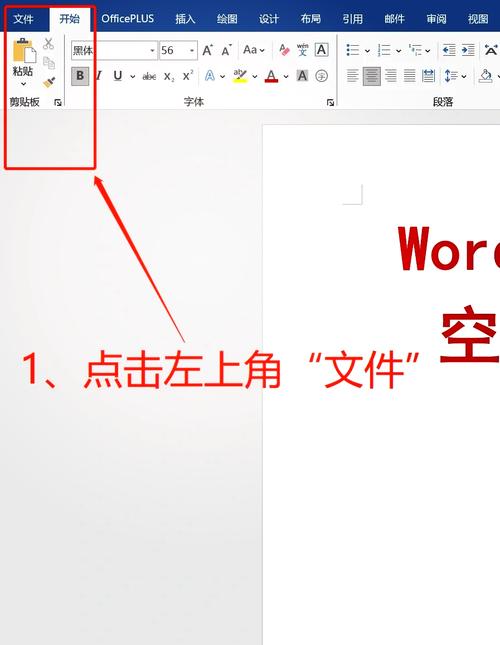Open the font name dropdown showing 黑体
Viewport: 500px width, 645px height.
pyautogui.click(x=114, y=51)
